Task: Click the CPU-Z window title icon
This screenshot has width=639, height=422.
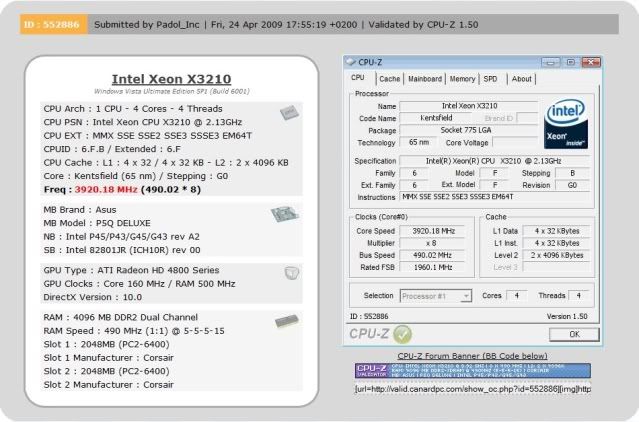Action: 350,62
